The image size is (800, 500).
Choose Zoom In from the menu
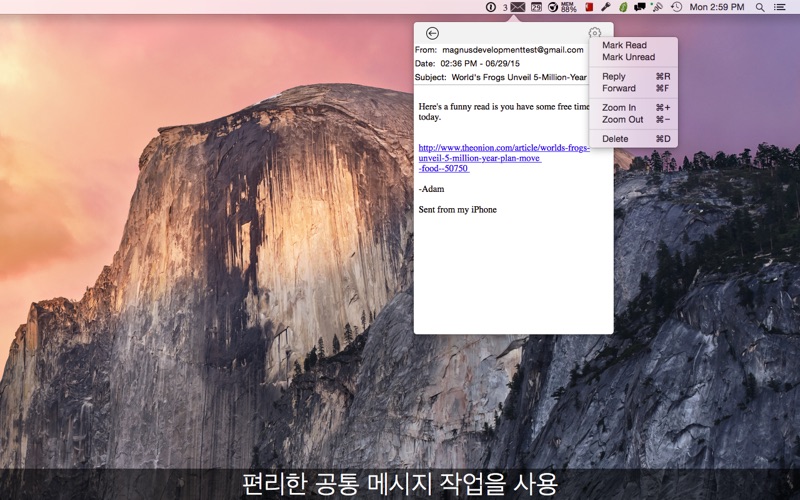(x=633, y=108)
